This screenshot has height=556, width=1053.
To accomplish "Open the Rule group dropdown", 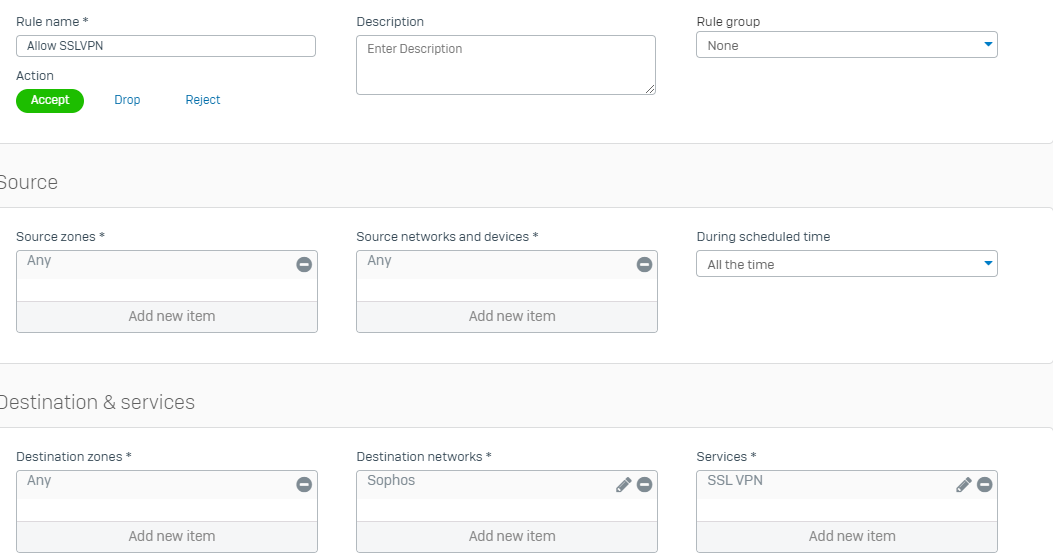I will [847, 45].
